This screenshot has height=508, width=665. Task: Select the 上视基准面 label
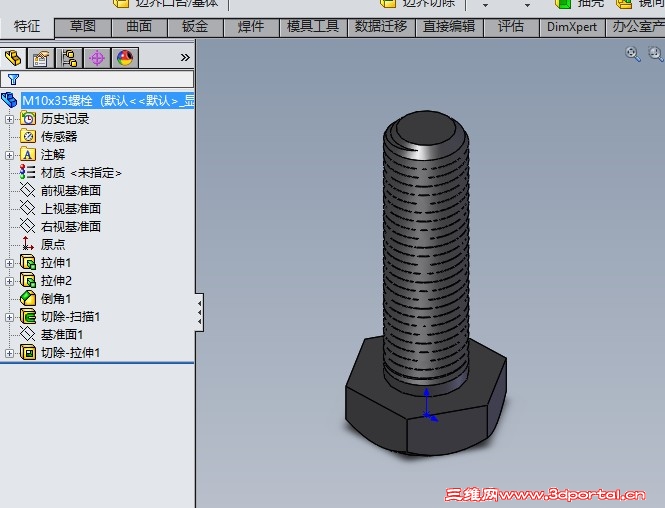[x=71, y=209]
